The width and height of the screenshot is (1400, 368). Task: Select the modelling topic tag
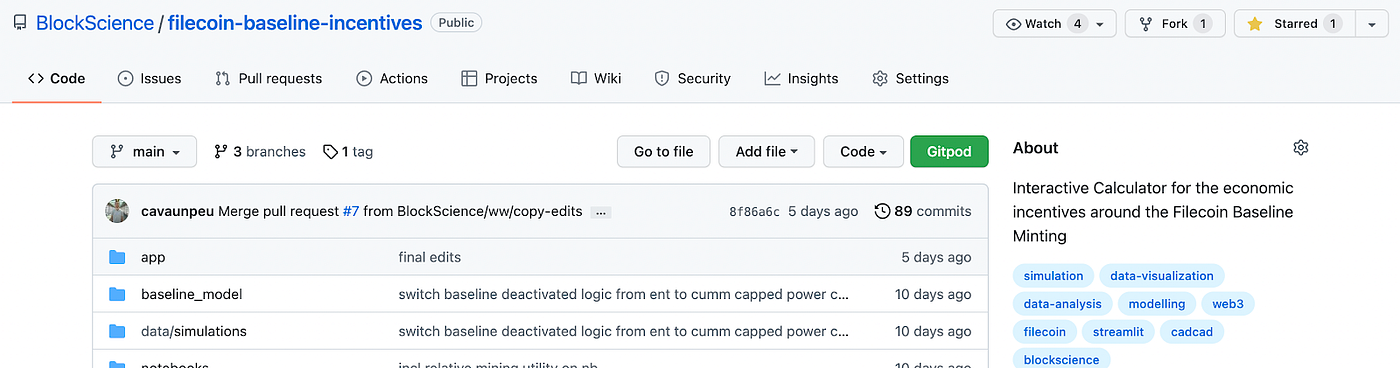(x=1156, y=303)
